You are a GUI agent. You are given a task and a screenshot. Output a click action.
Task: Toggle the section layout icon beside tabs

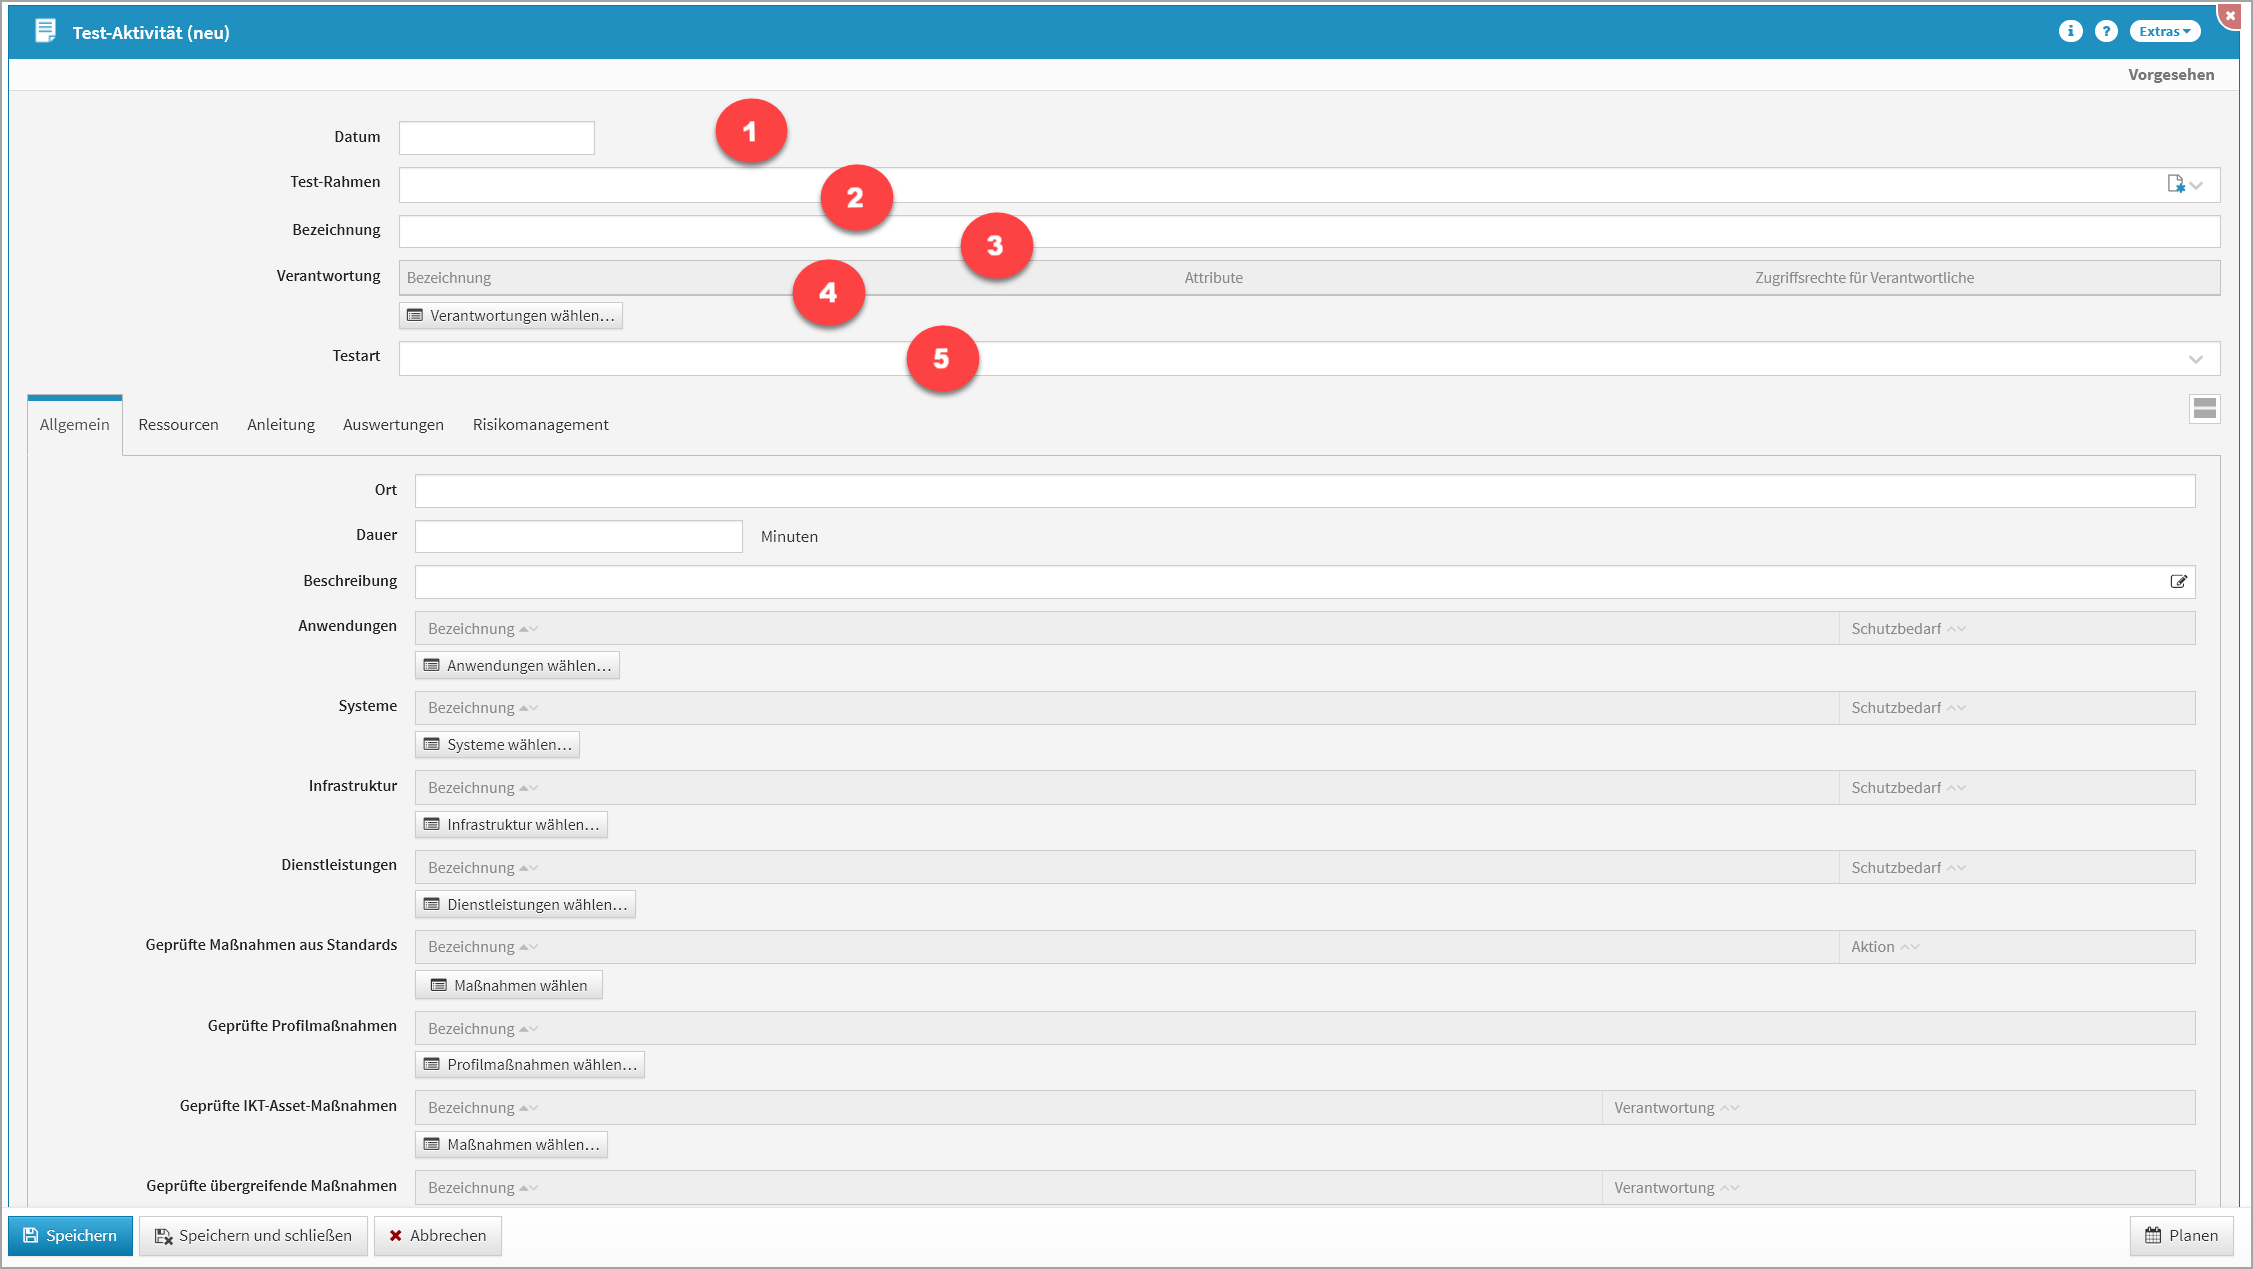click(2204, 409)
